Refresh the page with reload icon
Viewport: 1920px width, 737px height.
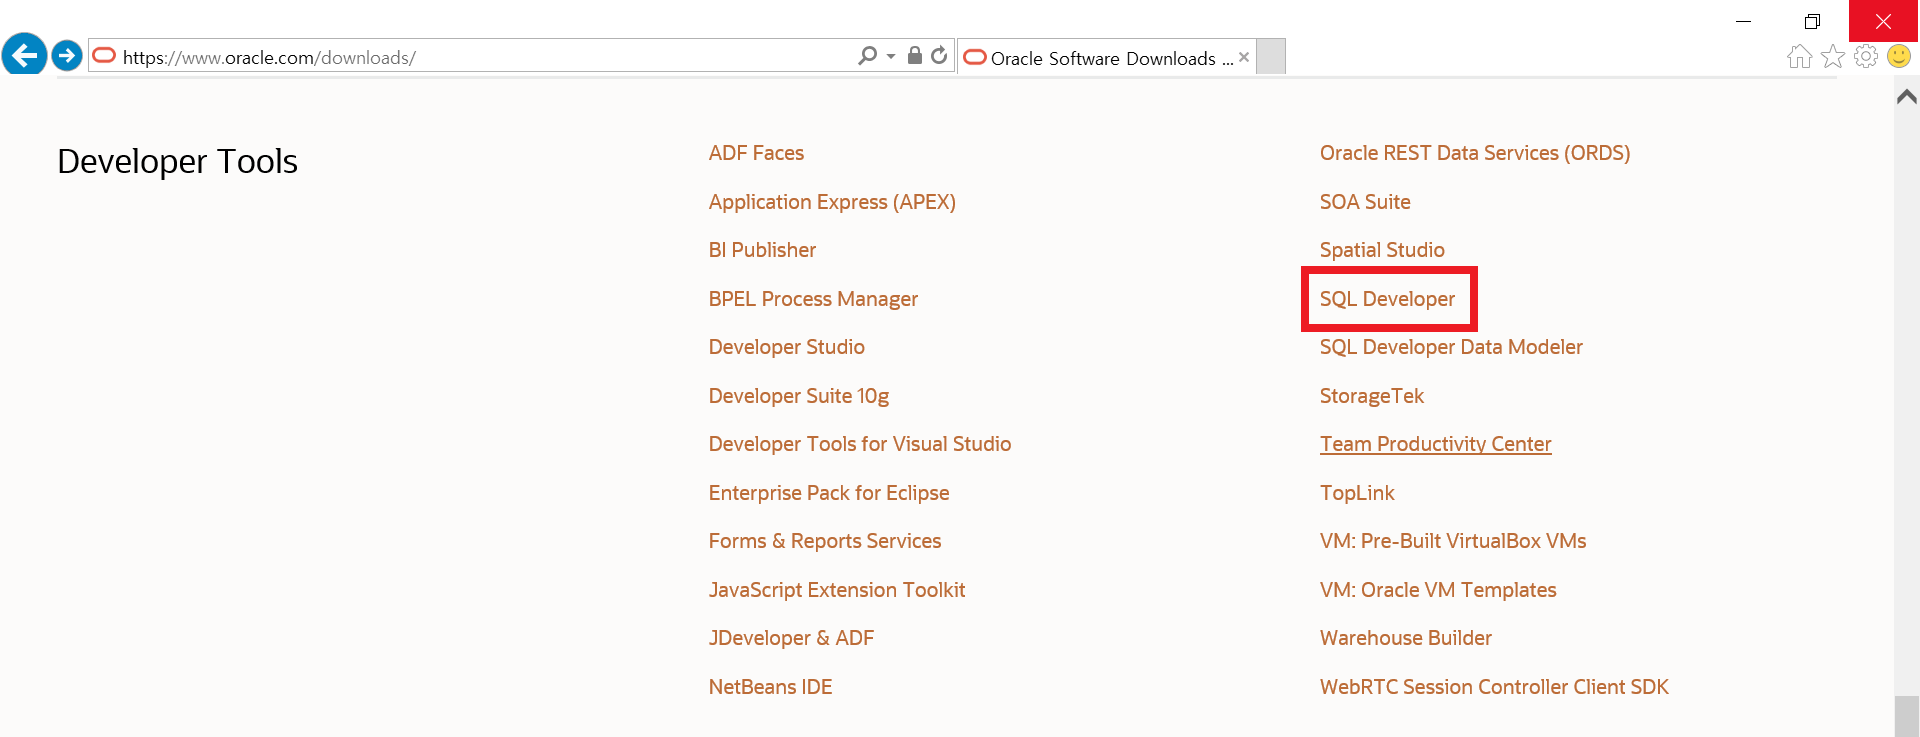pyautogui.click(x=939, y=56)
